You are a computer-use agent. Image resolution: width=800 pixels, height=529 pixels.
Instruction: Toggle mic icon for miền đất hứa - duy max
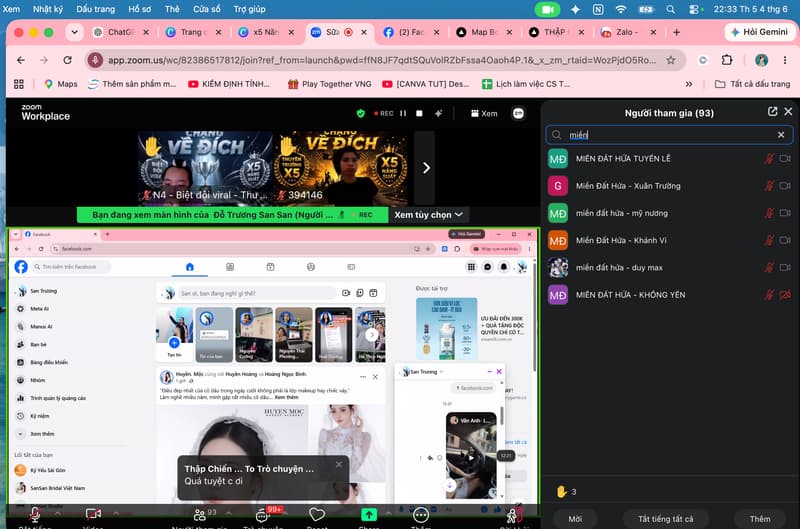coord(769,267)
